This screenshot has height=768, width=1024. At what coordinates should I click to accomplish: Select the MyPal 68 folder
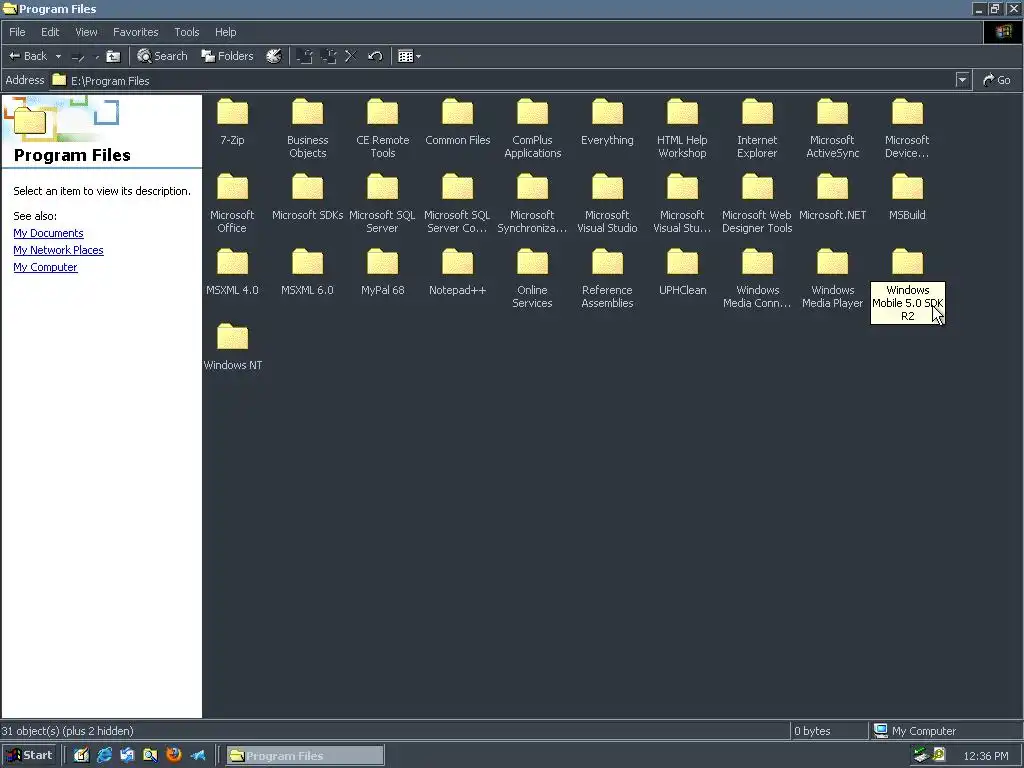point(383,272)
